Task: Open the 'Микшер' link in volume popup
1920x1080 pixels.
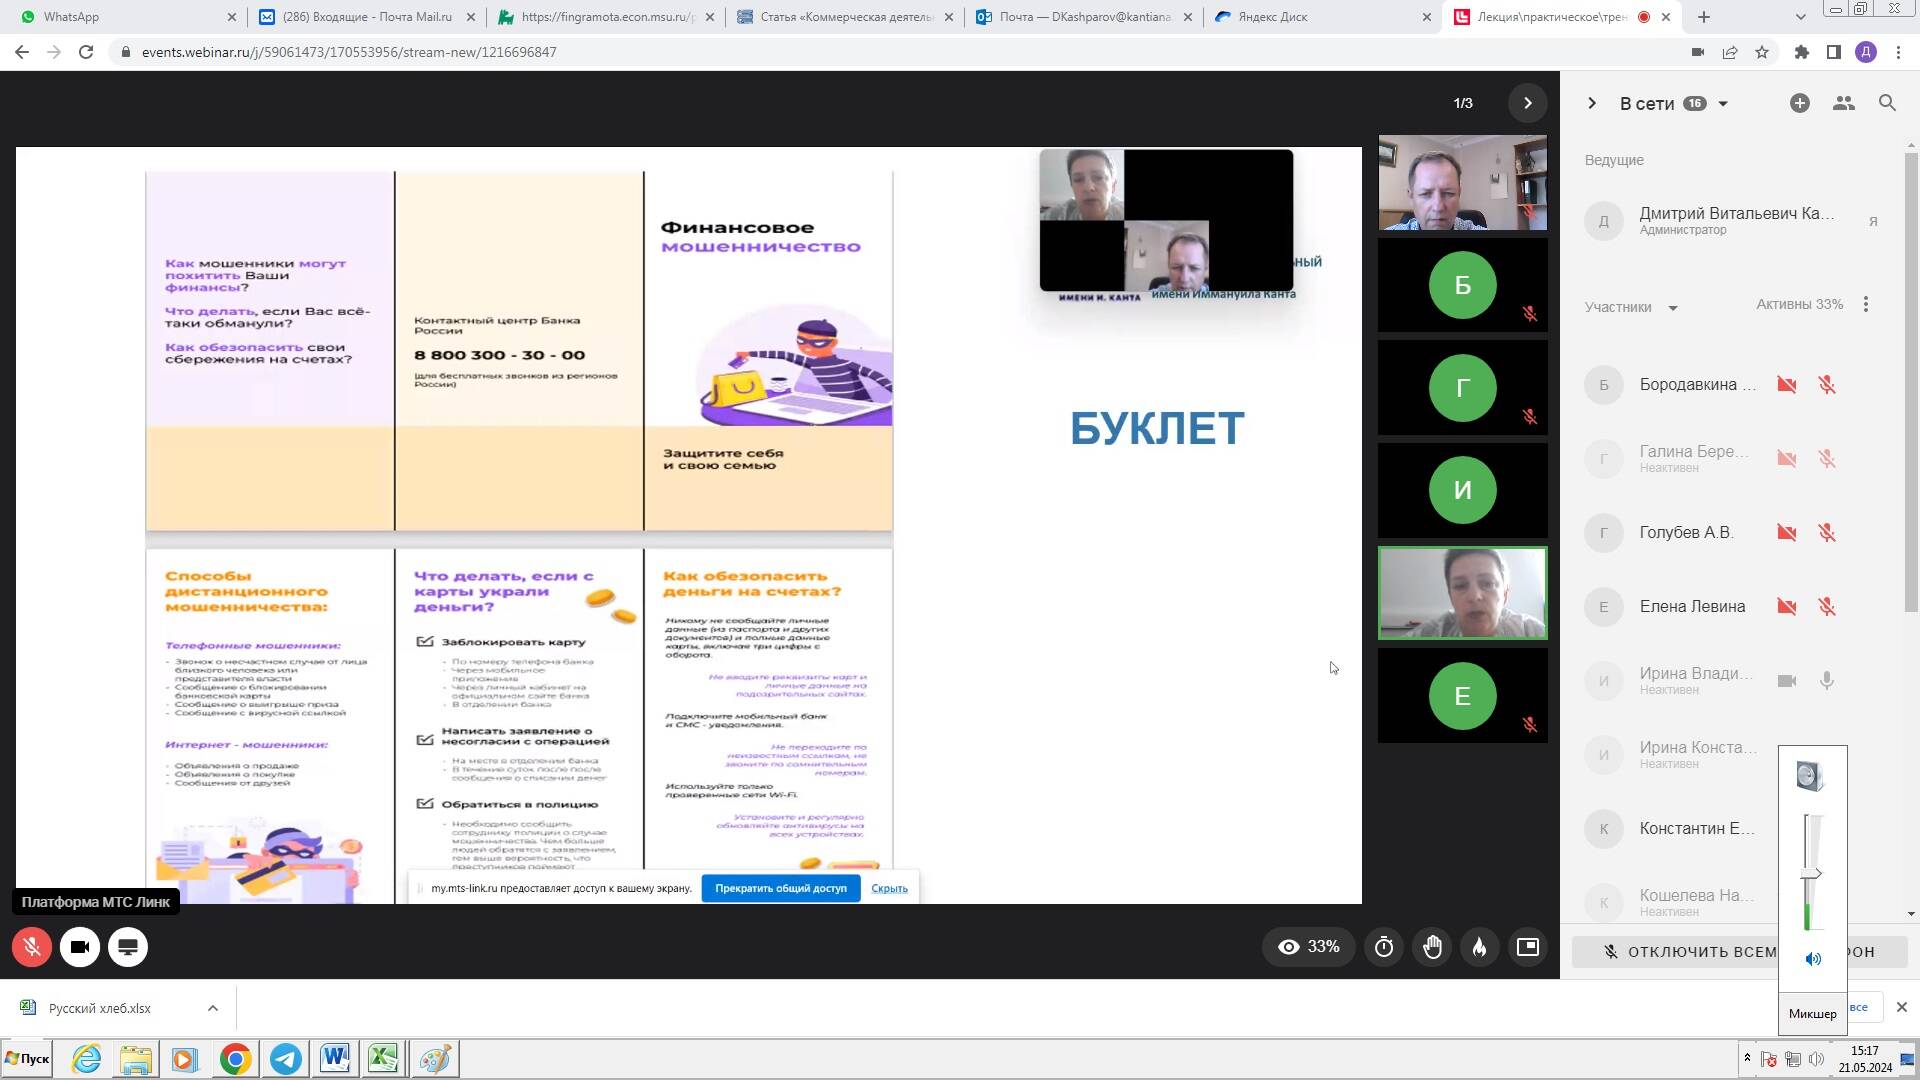Action: 1812,1014
